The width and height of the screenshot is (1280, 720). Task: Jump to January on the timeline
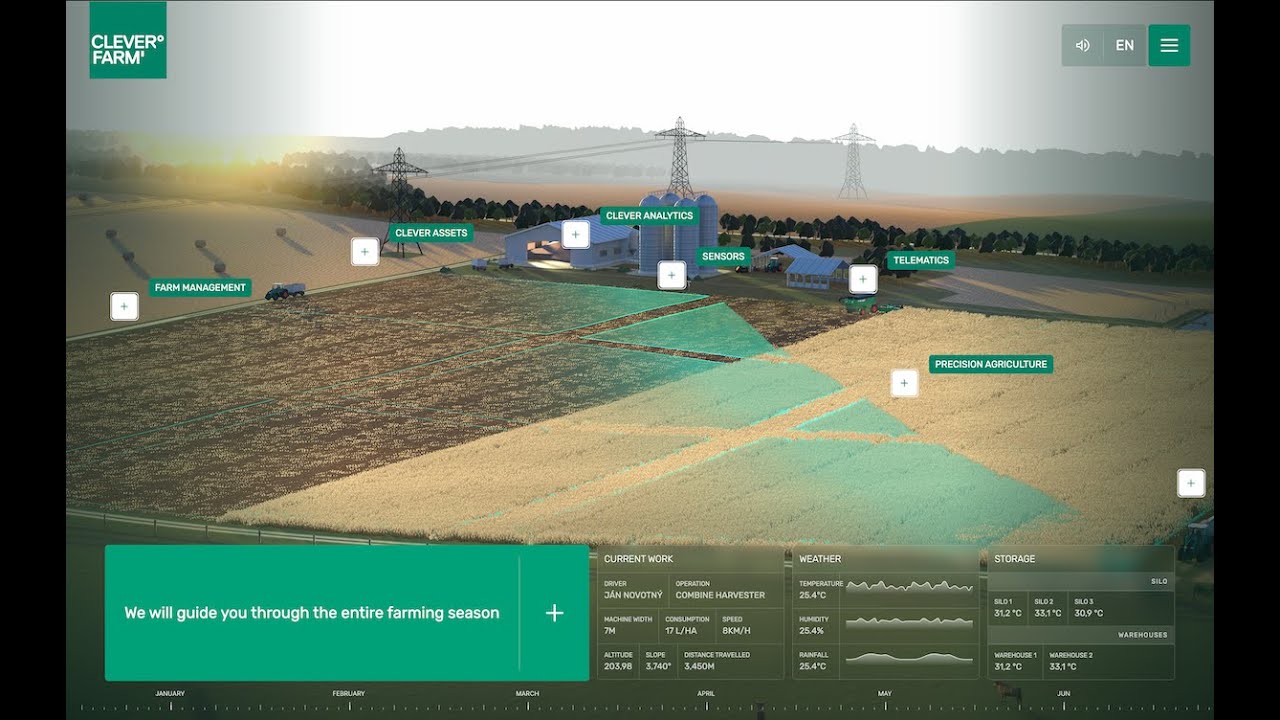point(170,693)
